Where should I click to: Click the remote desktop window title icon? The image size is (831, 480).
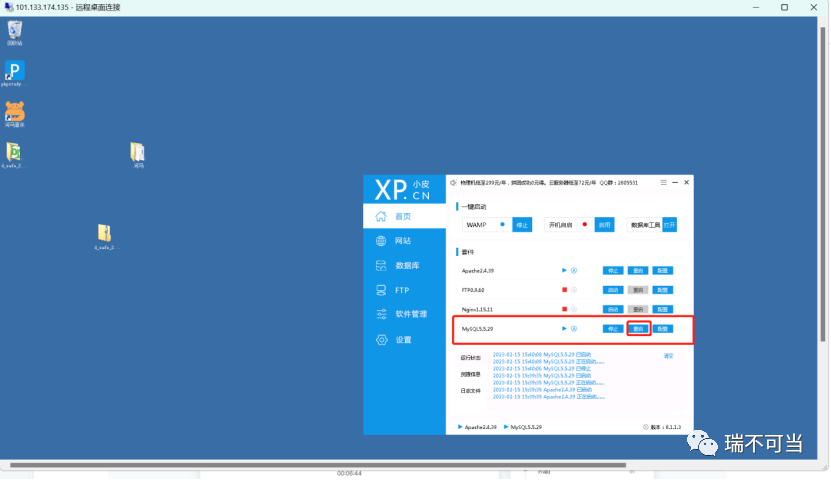coord(8,7)
